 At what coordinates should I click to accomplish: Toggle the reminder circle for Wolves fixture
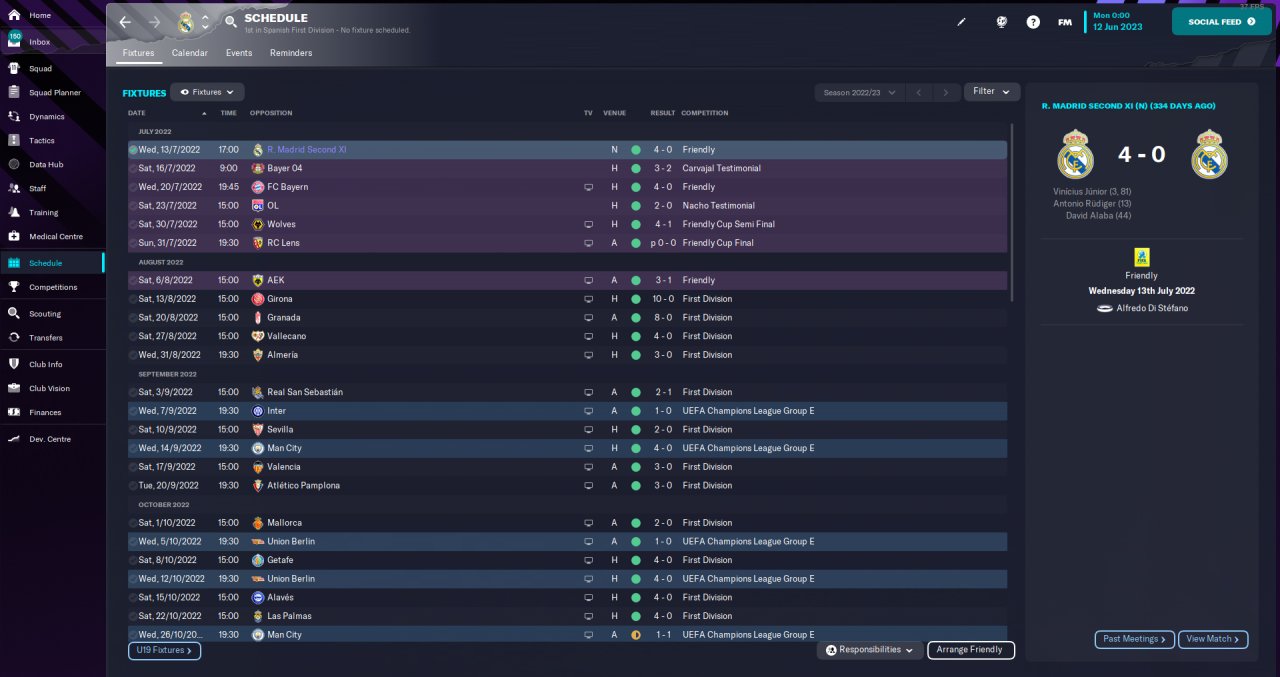133,225
